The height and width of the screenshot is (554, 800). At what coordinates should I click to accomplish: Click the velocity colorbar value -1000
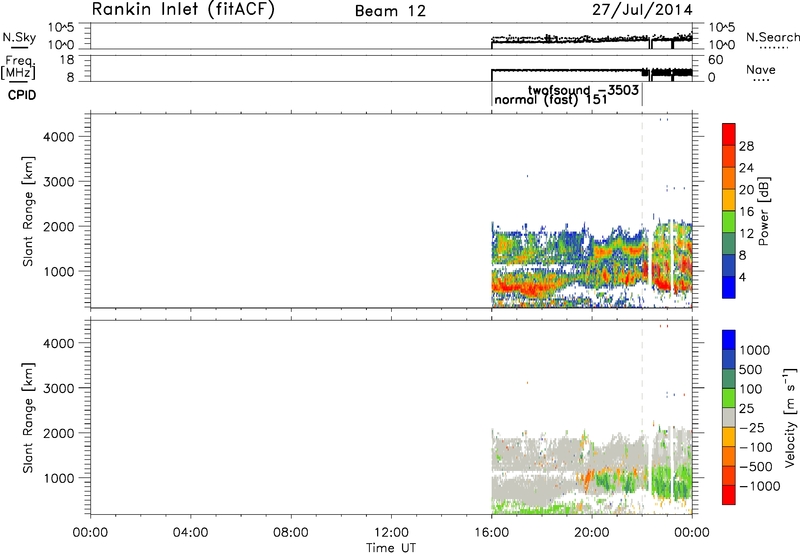pos(759,486)
